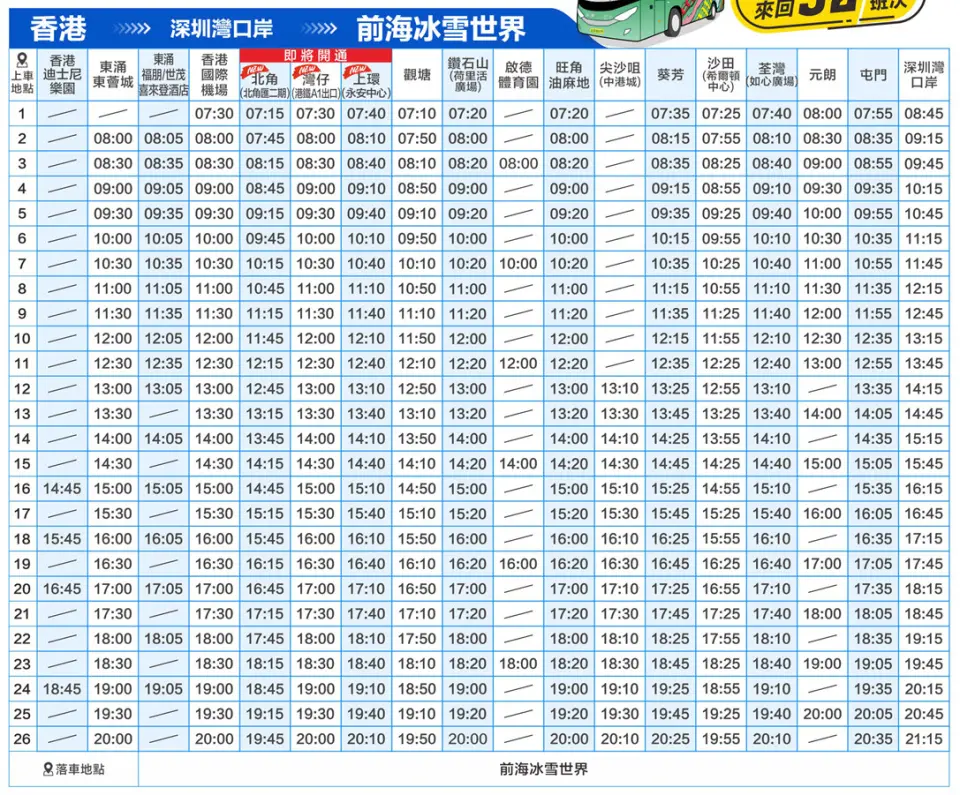The height and width of the screenshot is (795, 960).
Task: Click 21:15 in the 深圳灣口岸 column, row 26
Action: tap(924, 739)
